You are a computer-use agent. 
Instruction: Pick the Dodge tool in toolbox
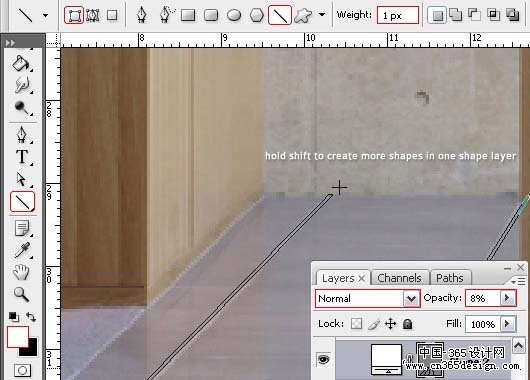[22, 108]
